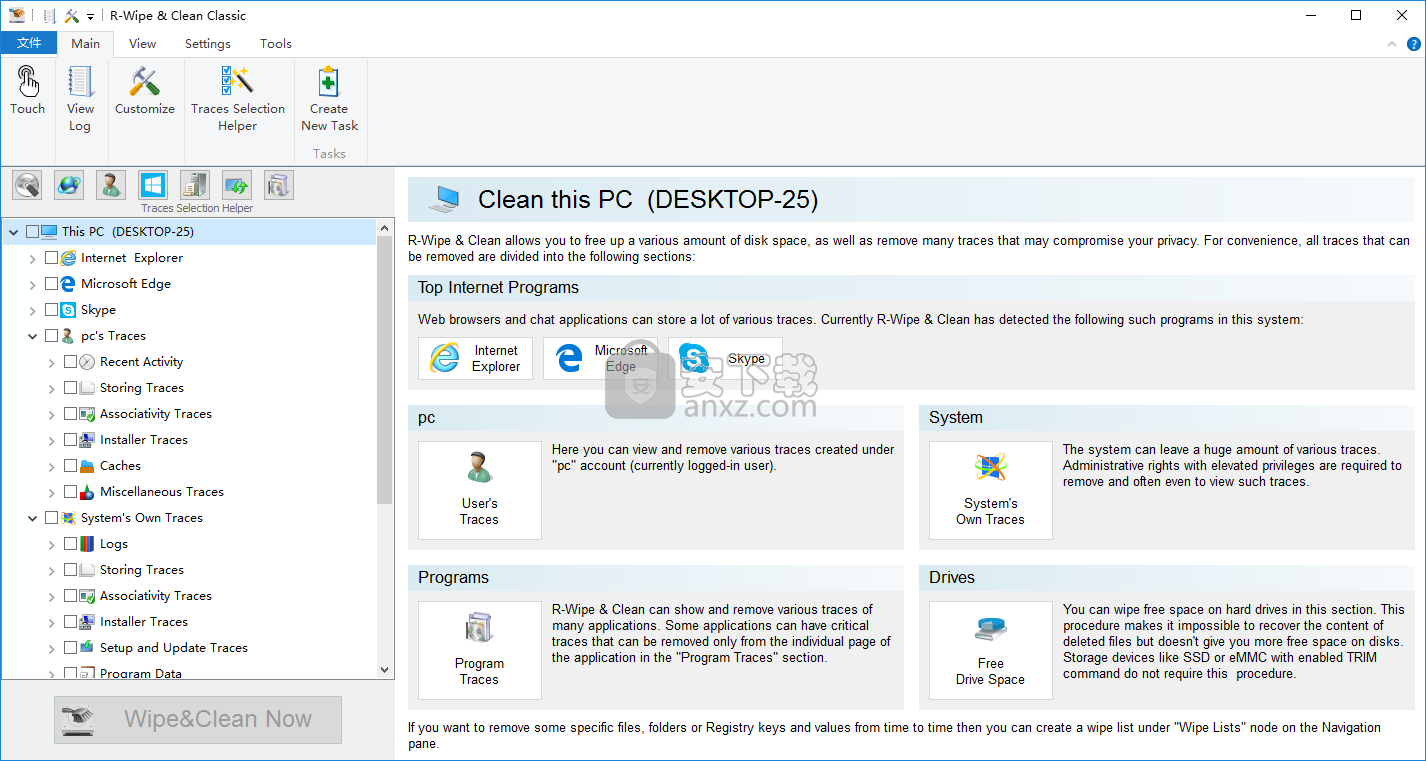Open the Skype program tile
This screenshot has height=761, width=1426.
[x=725, y=358]
